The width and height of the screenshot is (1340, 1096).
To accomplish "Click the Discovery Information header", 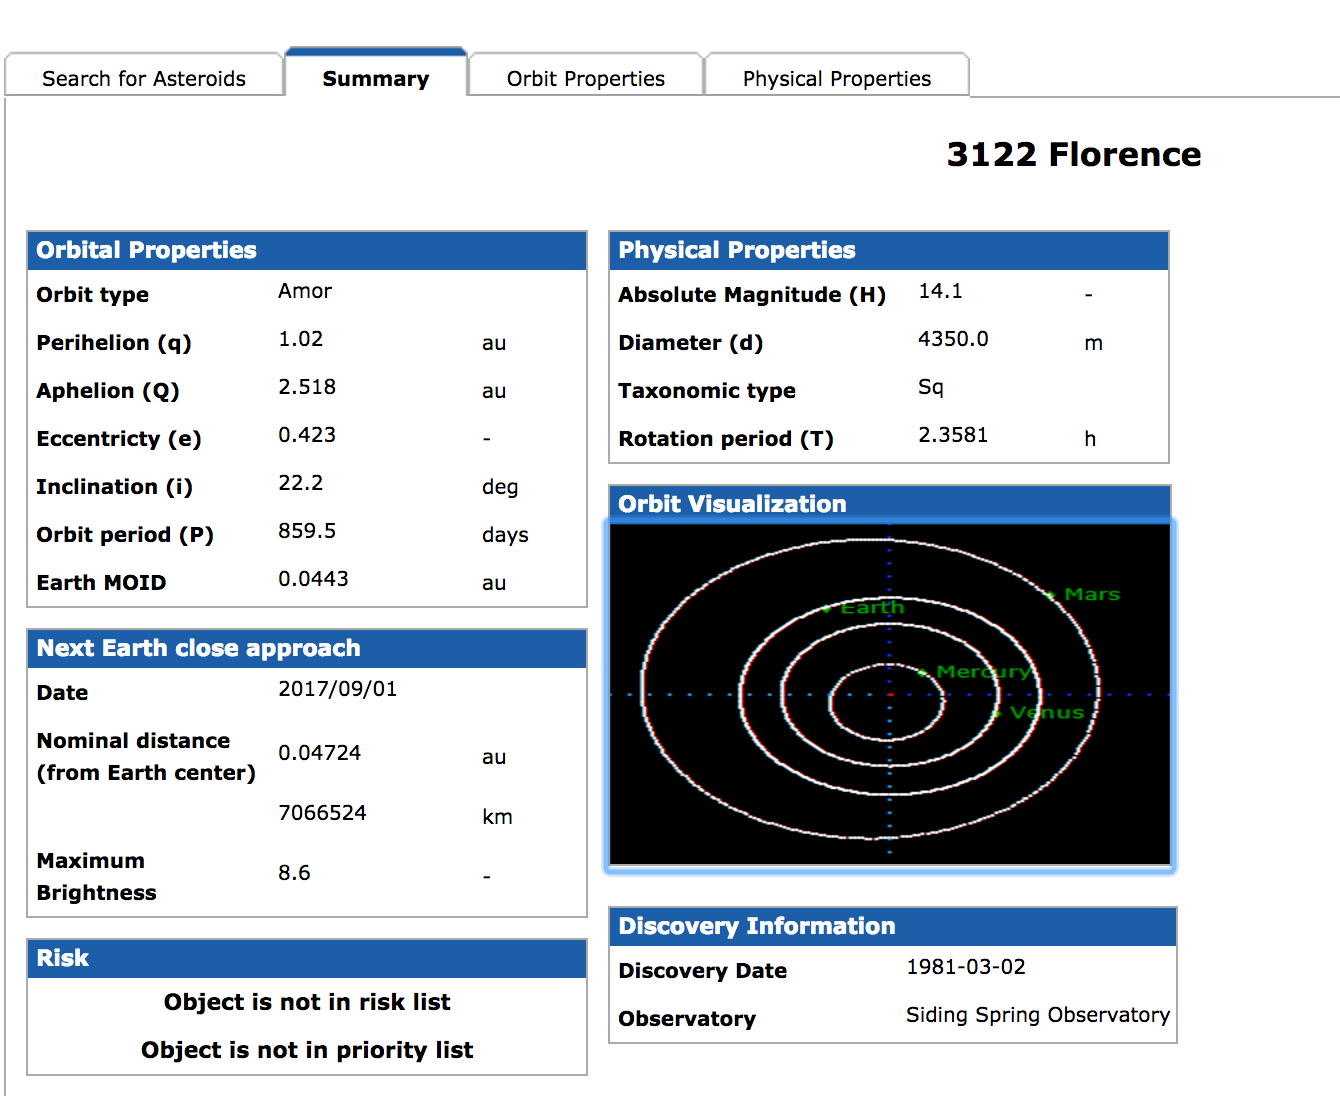I will [x=893, y=926].
